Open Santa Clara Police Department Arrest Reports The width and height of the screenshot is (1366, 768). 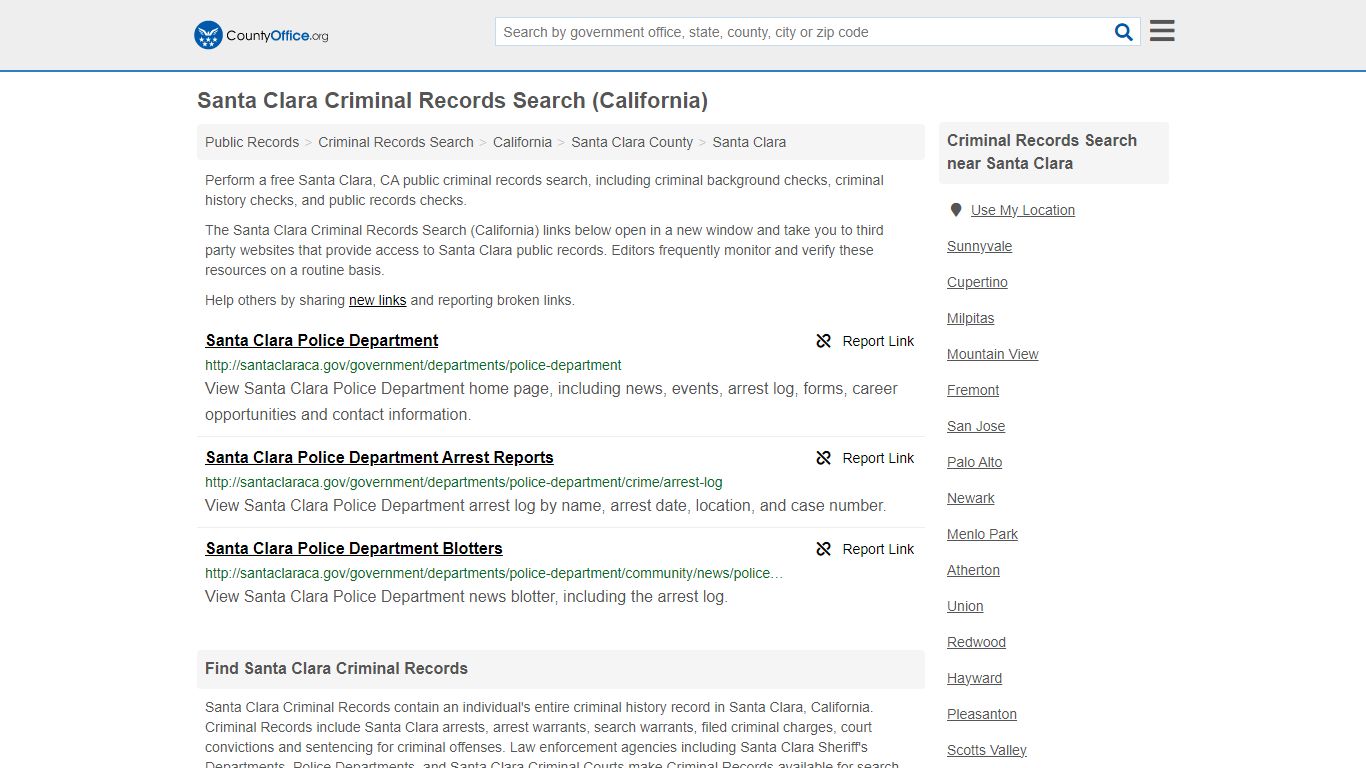coord(379,458)
